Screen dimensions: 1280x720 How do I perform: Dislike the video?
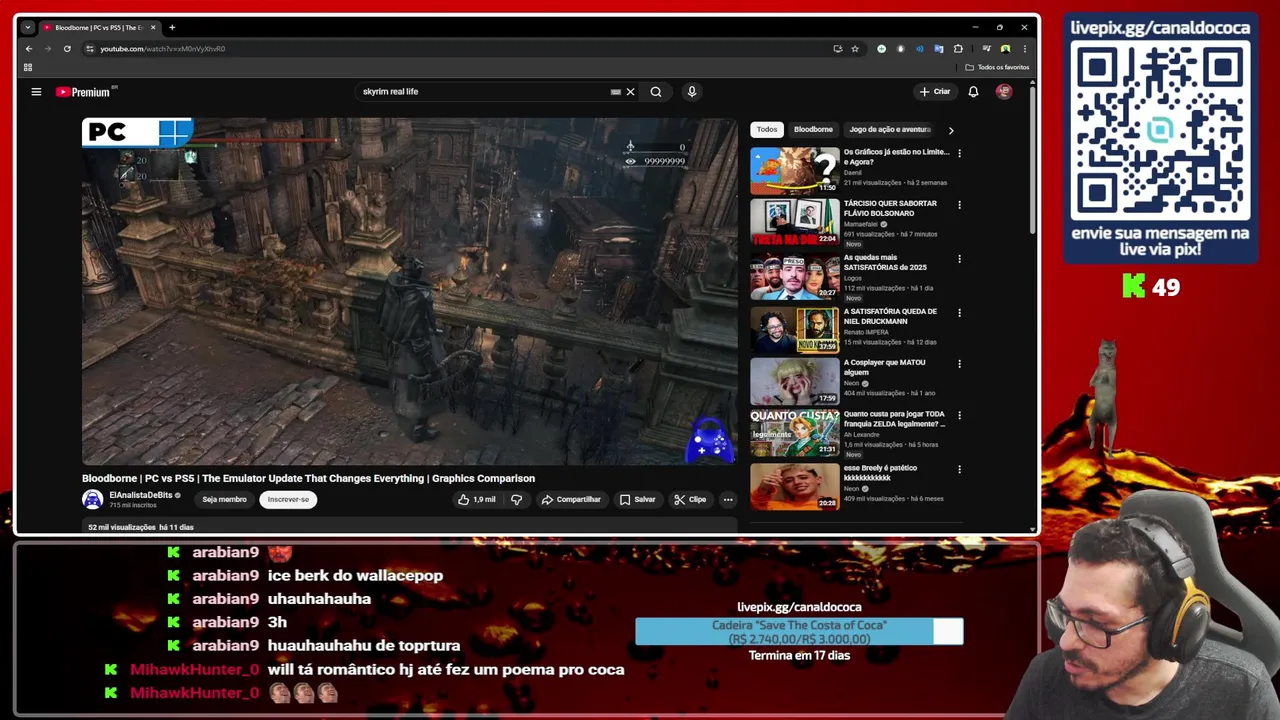pyautogui.click(x=517, y=499)
